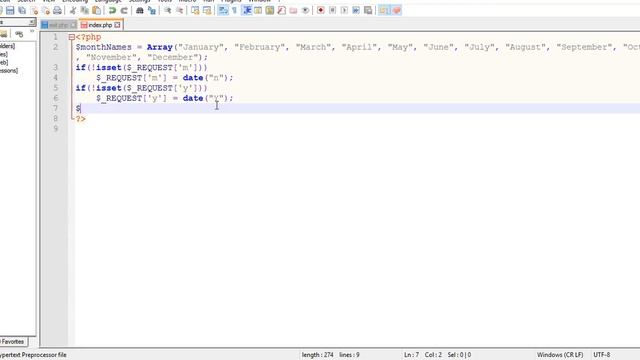Viewport: 640px width, 360px height.
Task: Toggle file Monitoring eye icon
Action: (305, 11)
